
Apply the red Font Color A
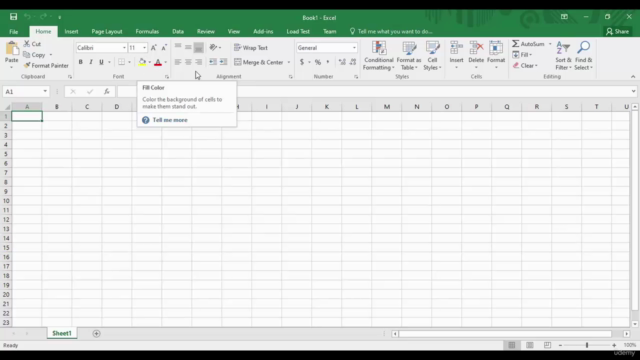[x=158, y=62]
